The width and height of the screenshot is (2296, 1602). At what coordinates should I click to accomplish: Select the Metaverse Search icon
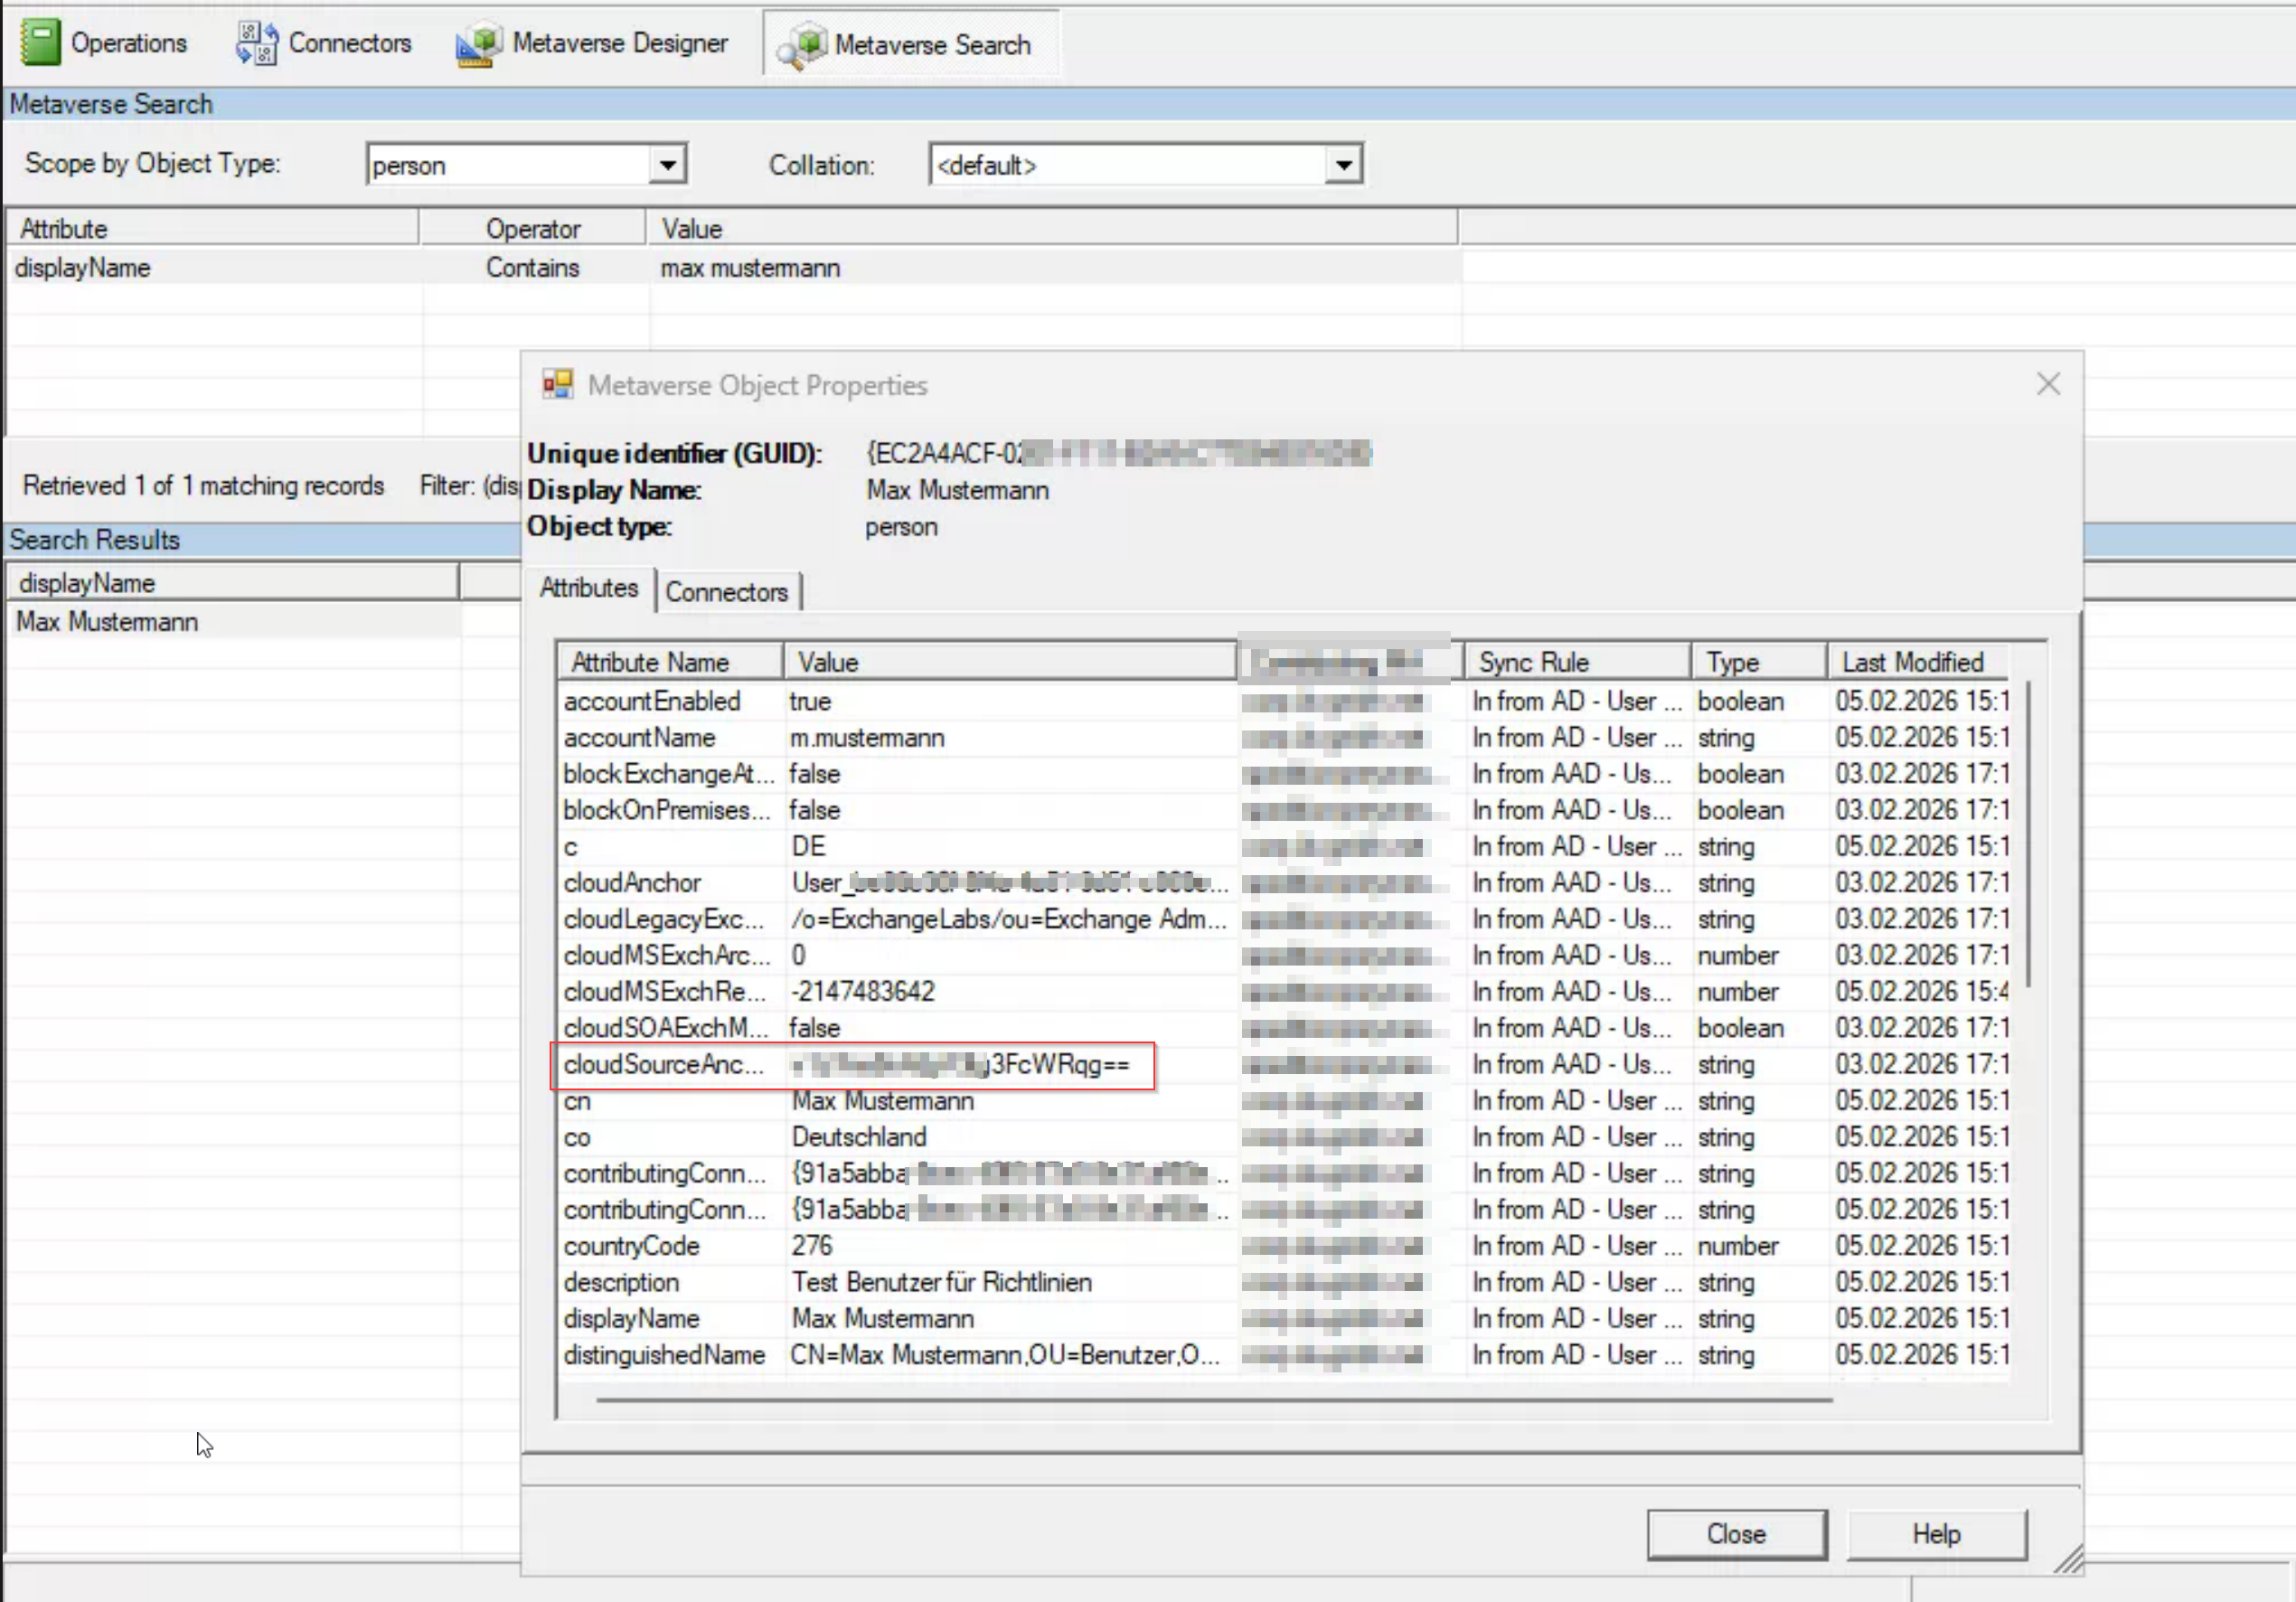(803, 45)
